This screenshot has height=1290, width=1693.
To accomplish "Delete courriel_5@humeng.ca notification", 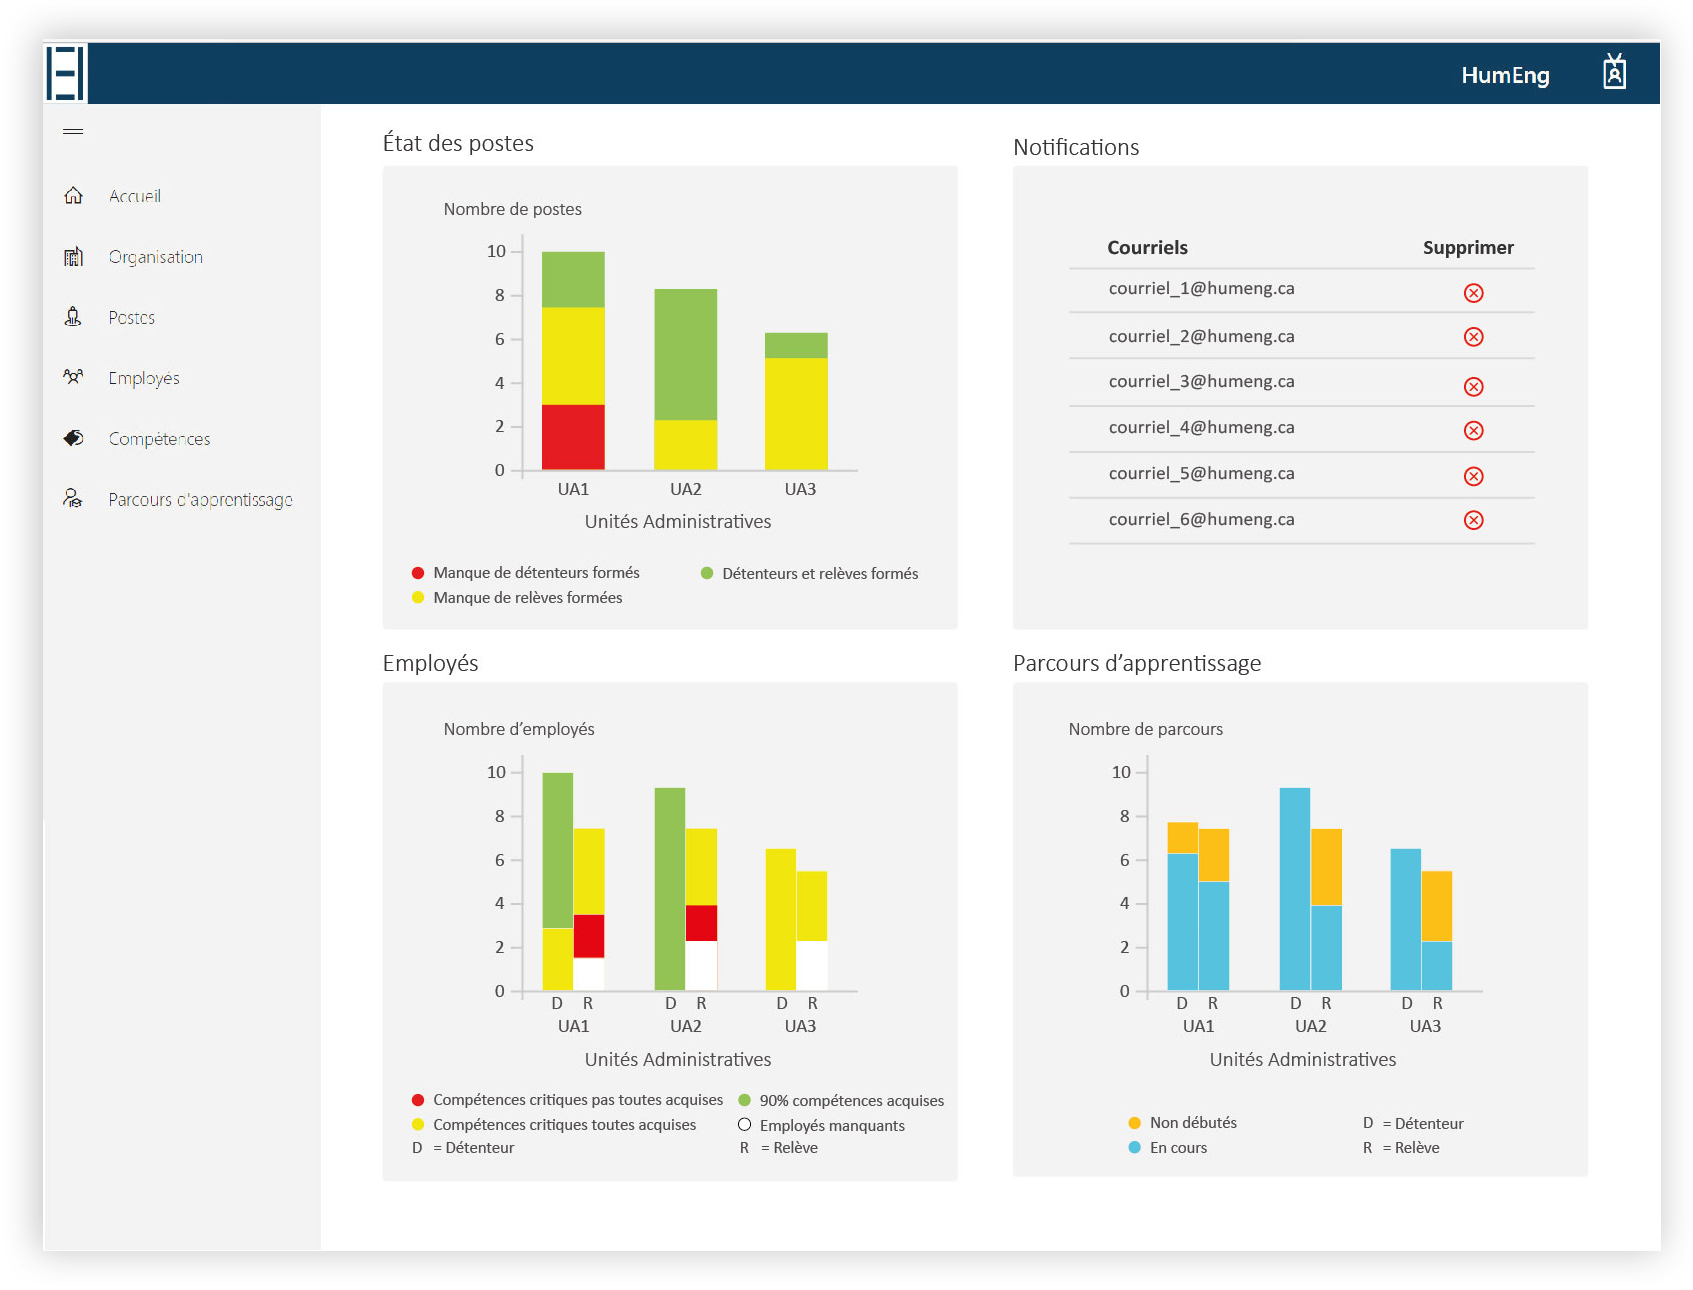I will point(1473,477).
